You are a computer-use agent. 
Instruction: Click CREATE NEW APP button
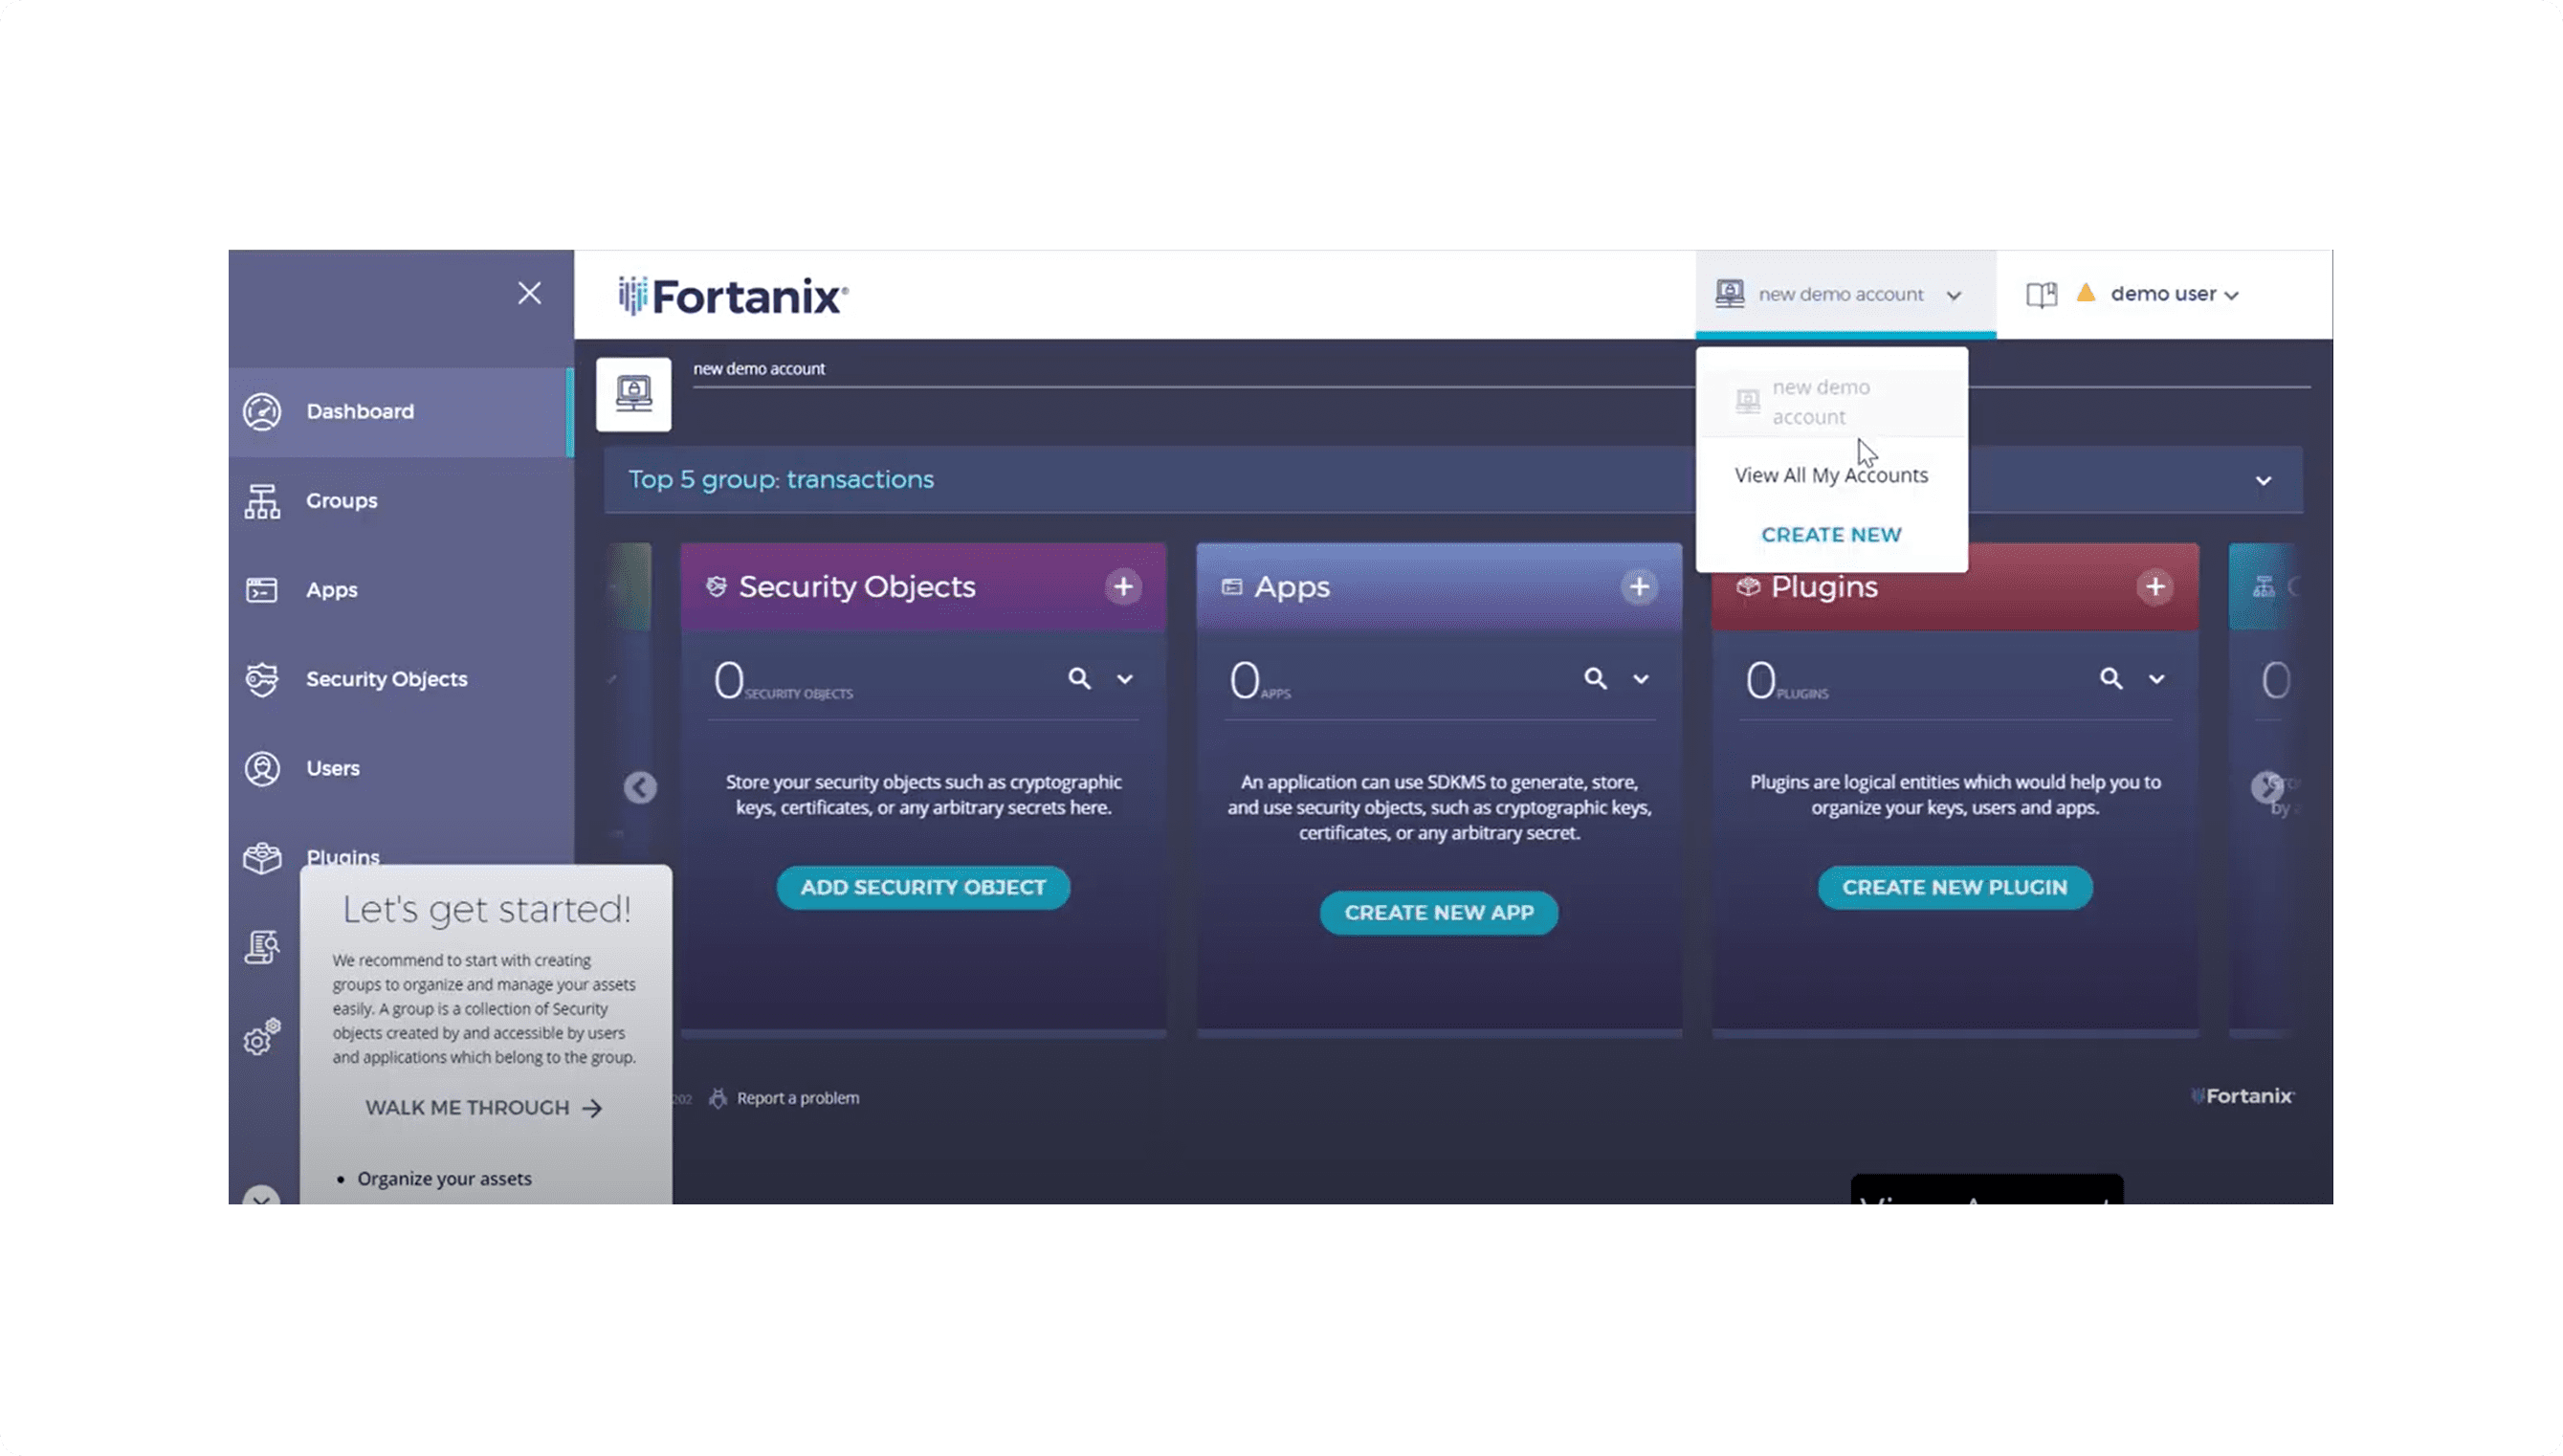click(x=1438, y=913)
